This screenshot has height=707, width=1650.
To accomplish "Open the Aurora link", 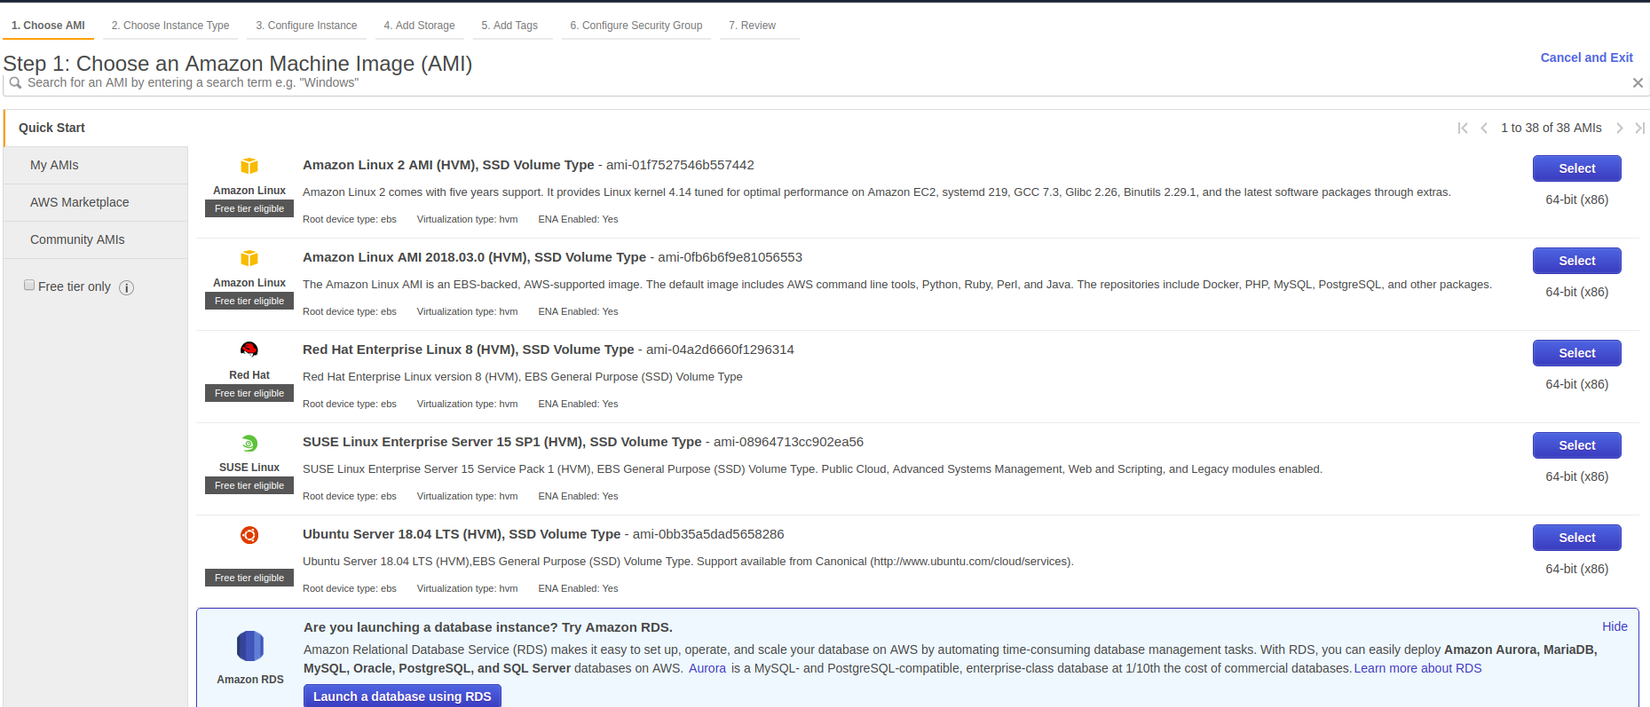I will [707, 669].
